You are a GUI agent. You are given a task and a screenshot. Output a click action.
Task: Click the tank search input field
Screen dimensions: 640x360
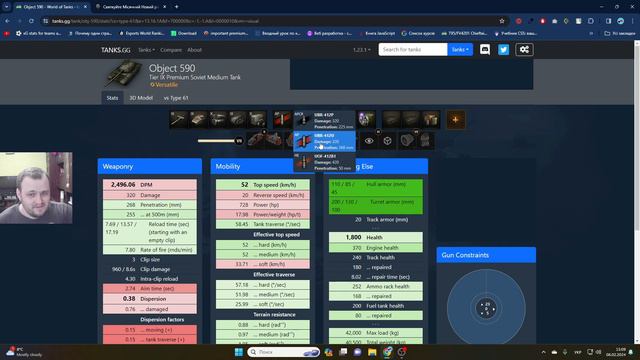pos(413,49)
